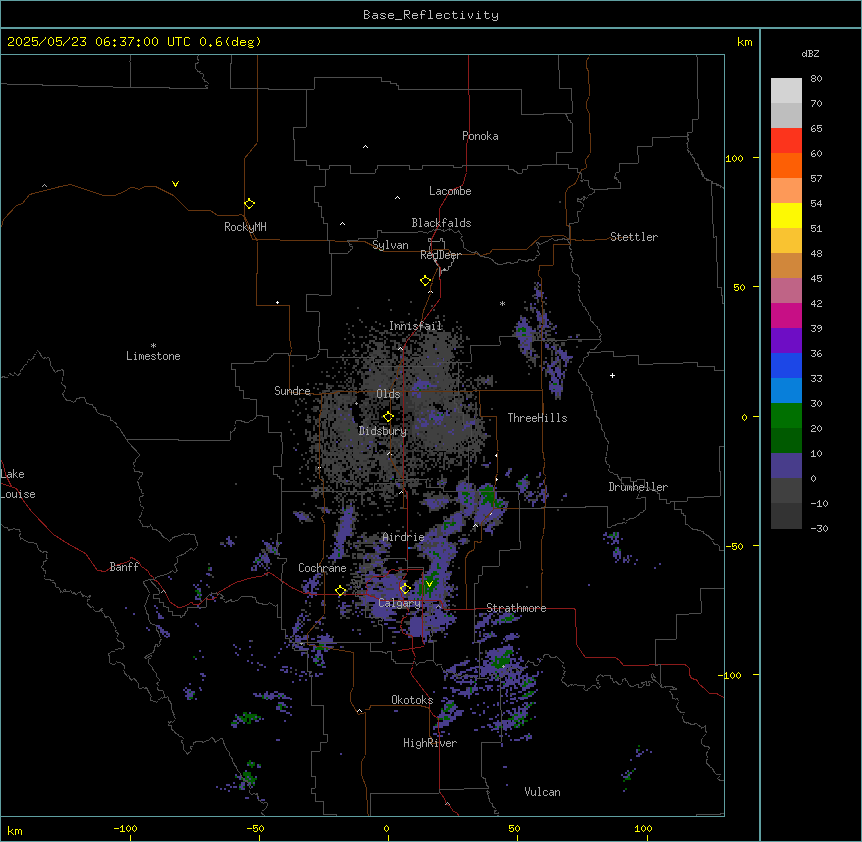
Task: Select the Cochrane label
Action: tap(322, 568)
